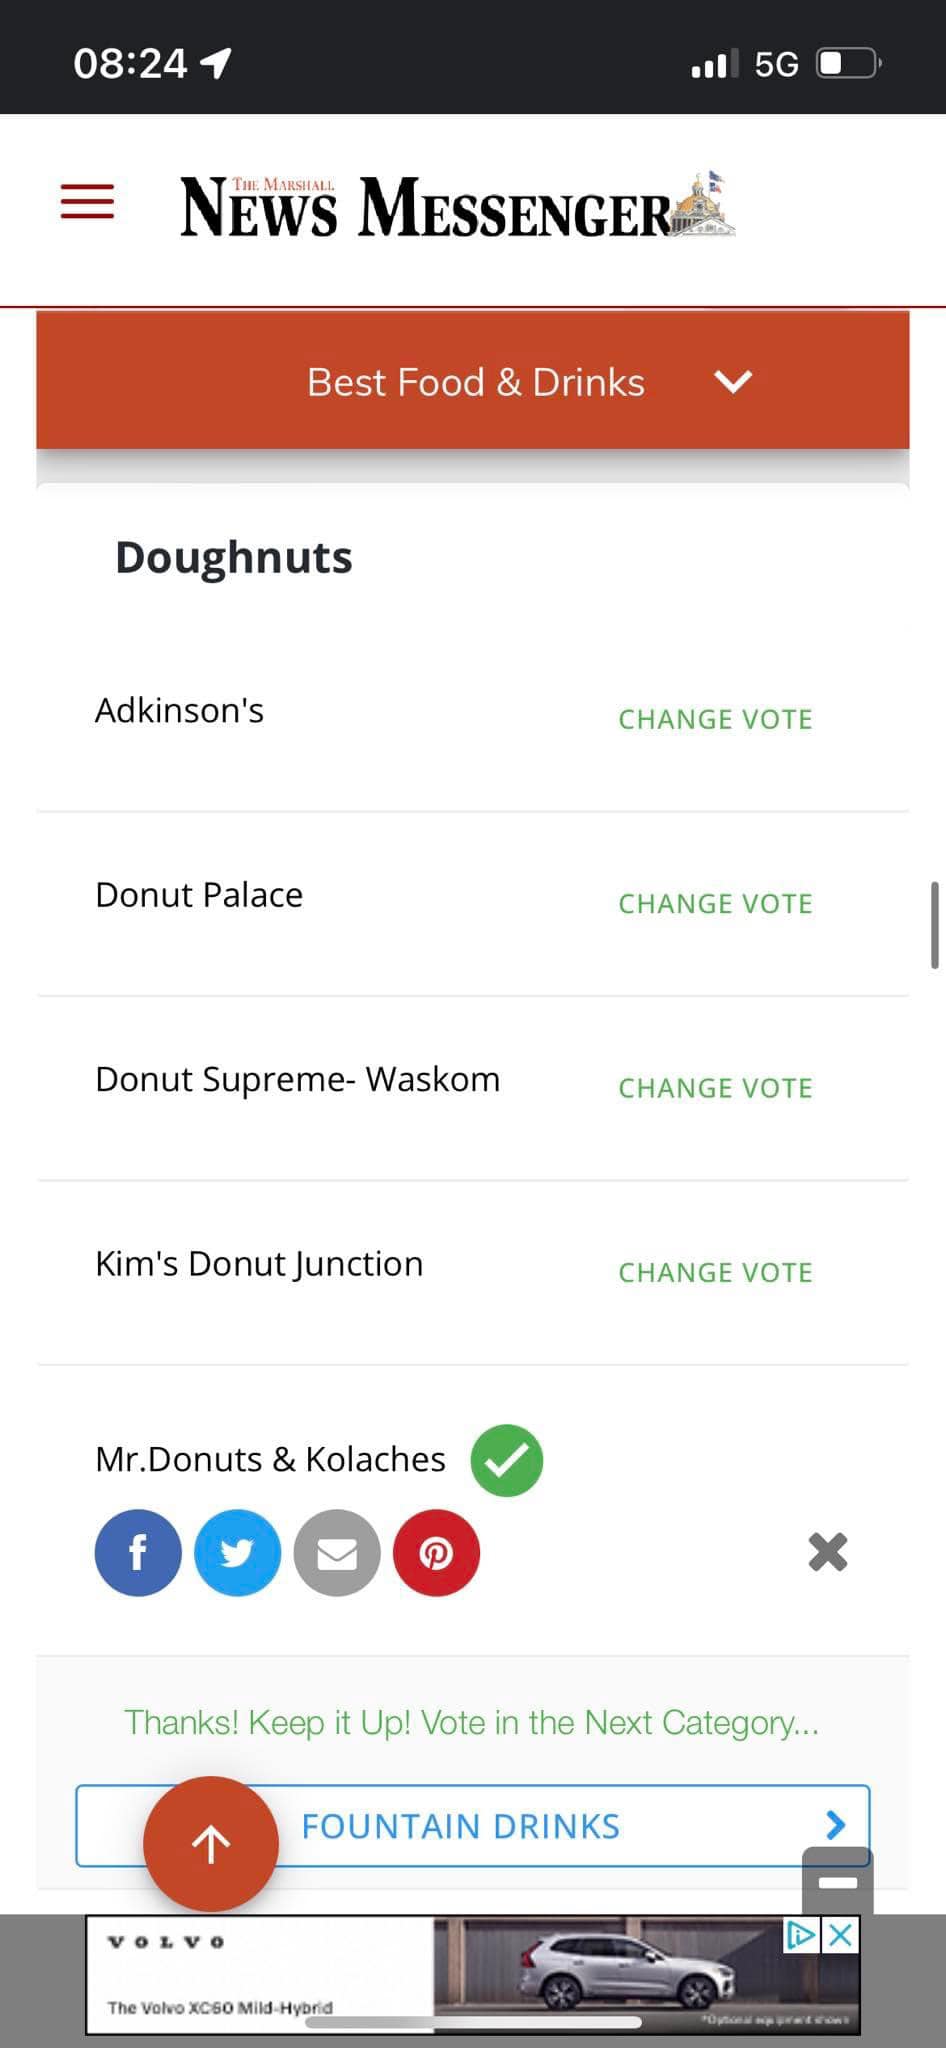The height and width of the screenshot is (2048, 946).
Task: Share vote on Pinterest
Action: (x=436, y=1552)
